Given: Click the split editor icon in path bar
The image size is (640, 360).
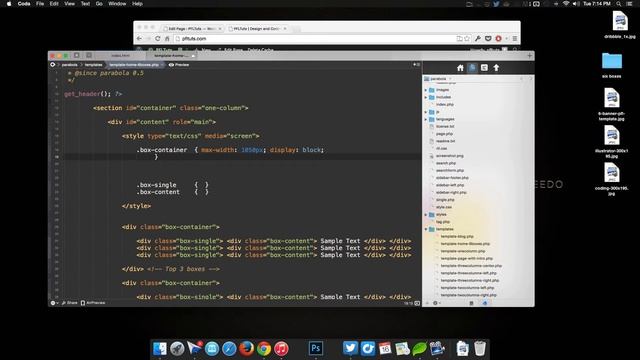Looking at the screenshot, I should 416,64.
